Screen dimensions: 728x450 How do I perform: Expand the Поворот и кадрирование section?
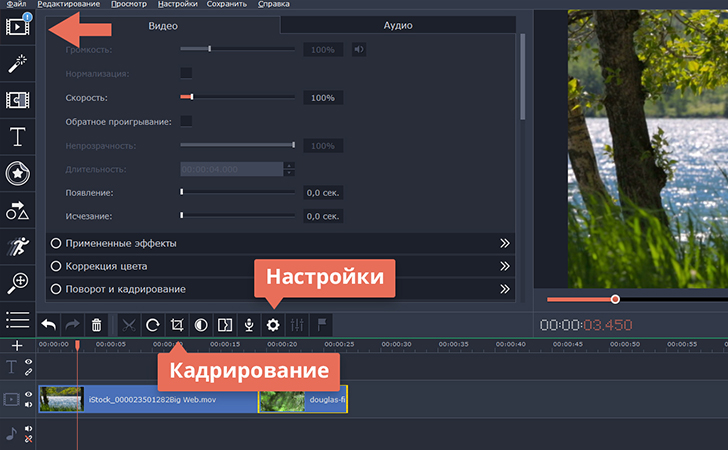point(280,289)
